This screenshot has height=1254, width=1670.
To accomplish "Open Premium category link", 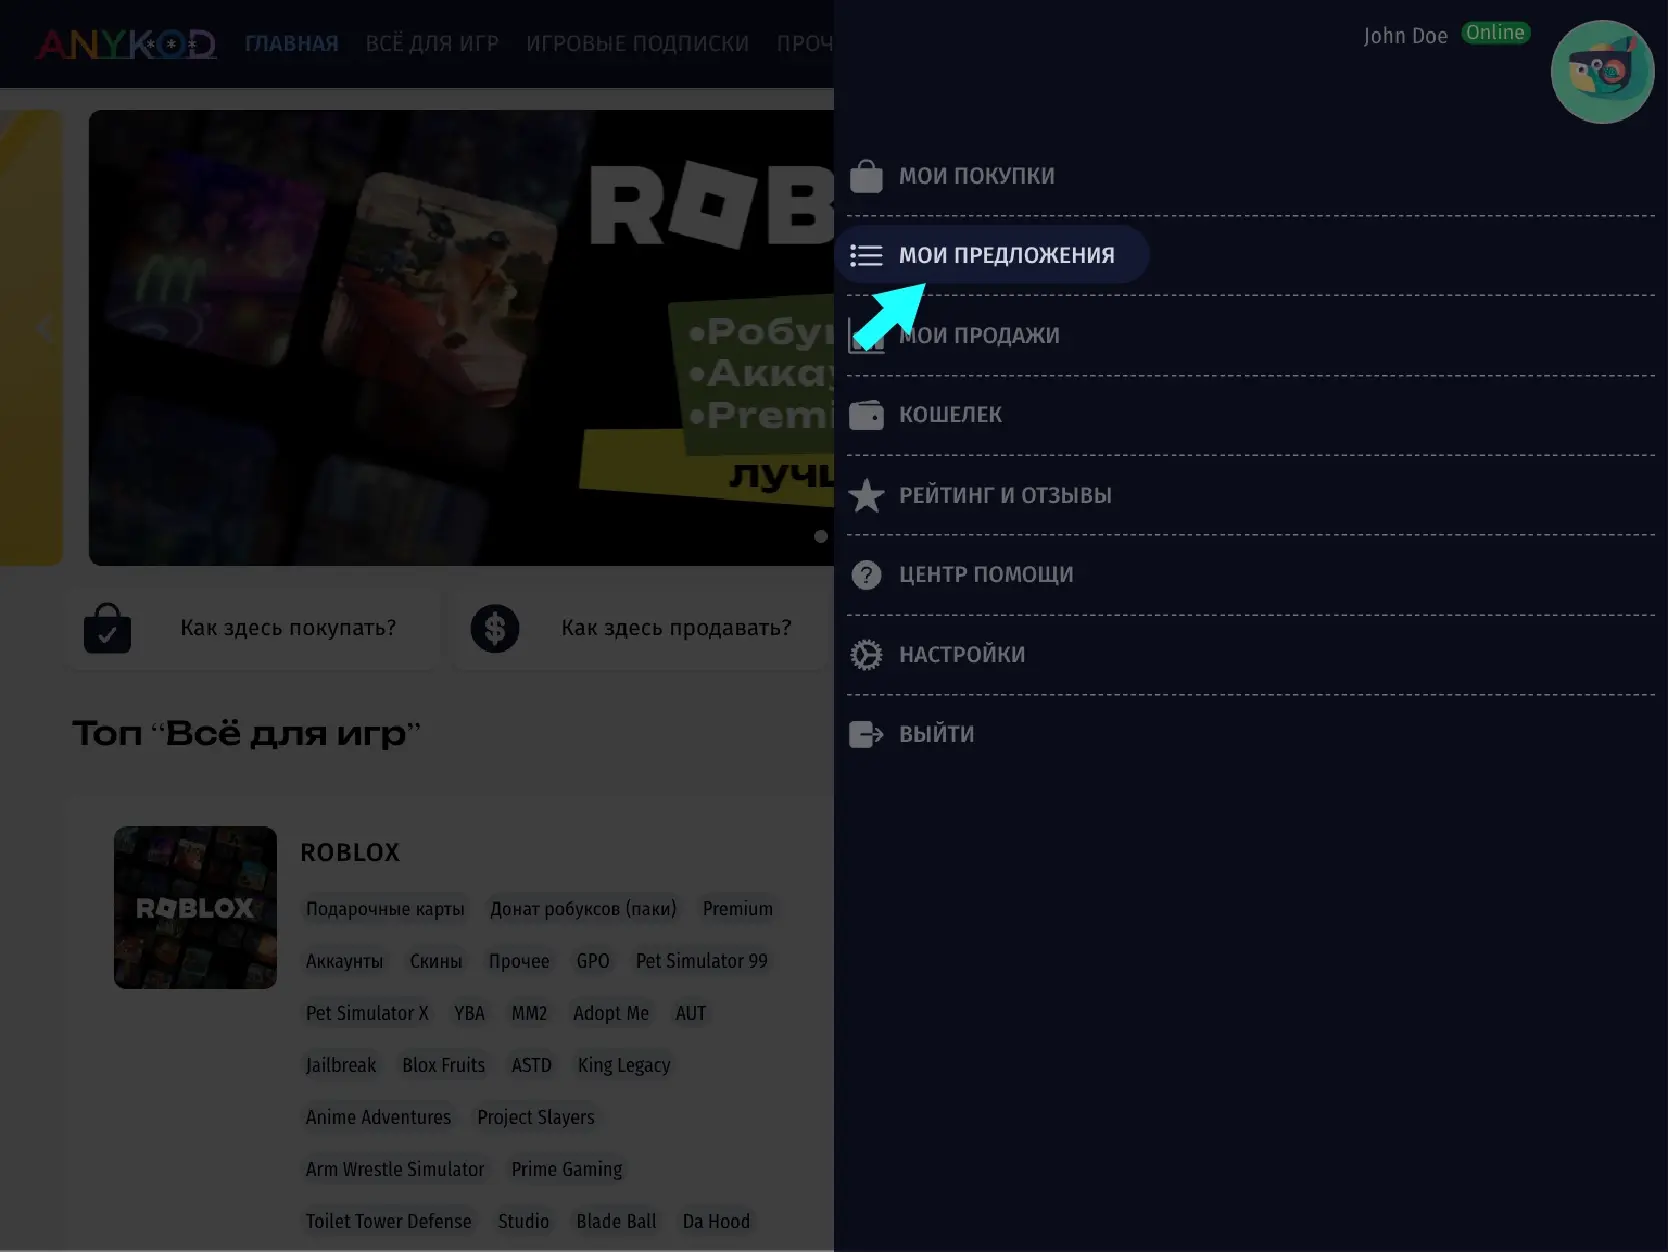I will (x=738, y=909).
